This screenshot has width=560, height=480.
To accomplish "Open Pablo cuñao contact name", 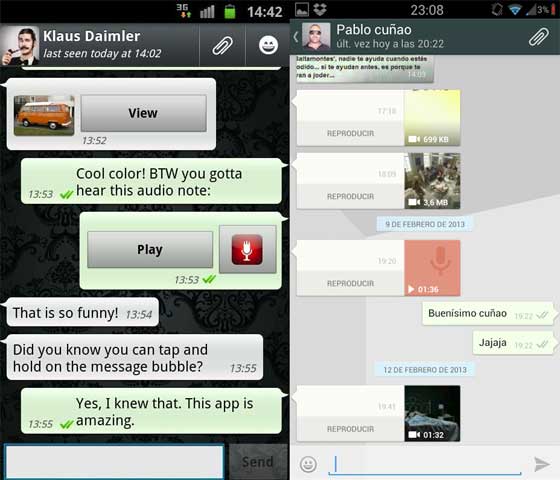I will (x=374, y=30).
